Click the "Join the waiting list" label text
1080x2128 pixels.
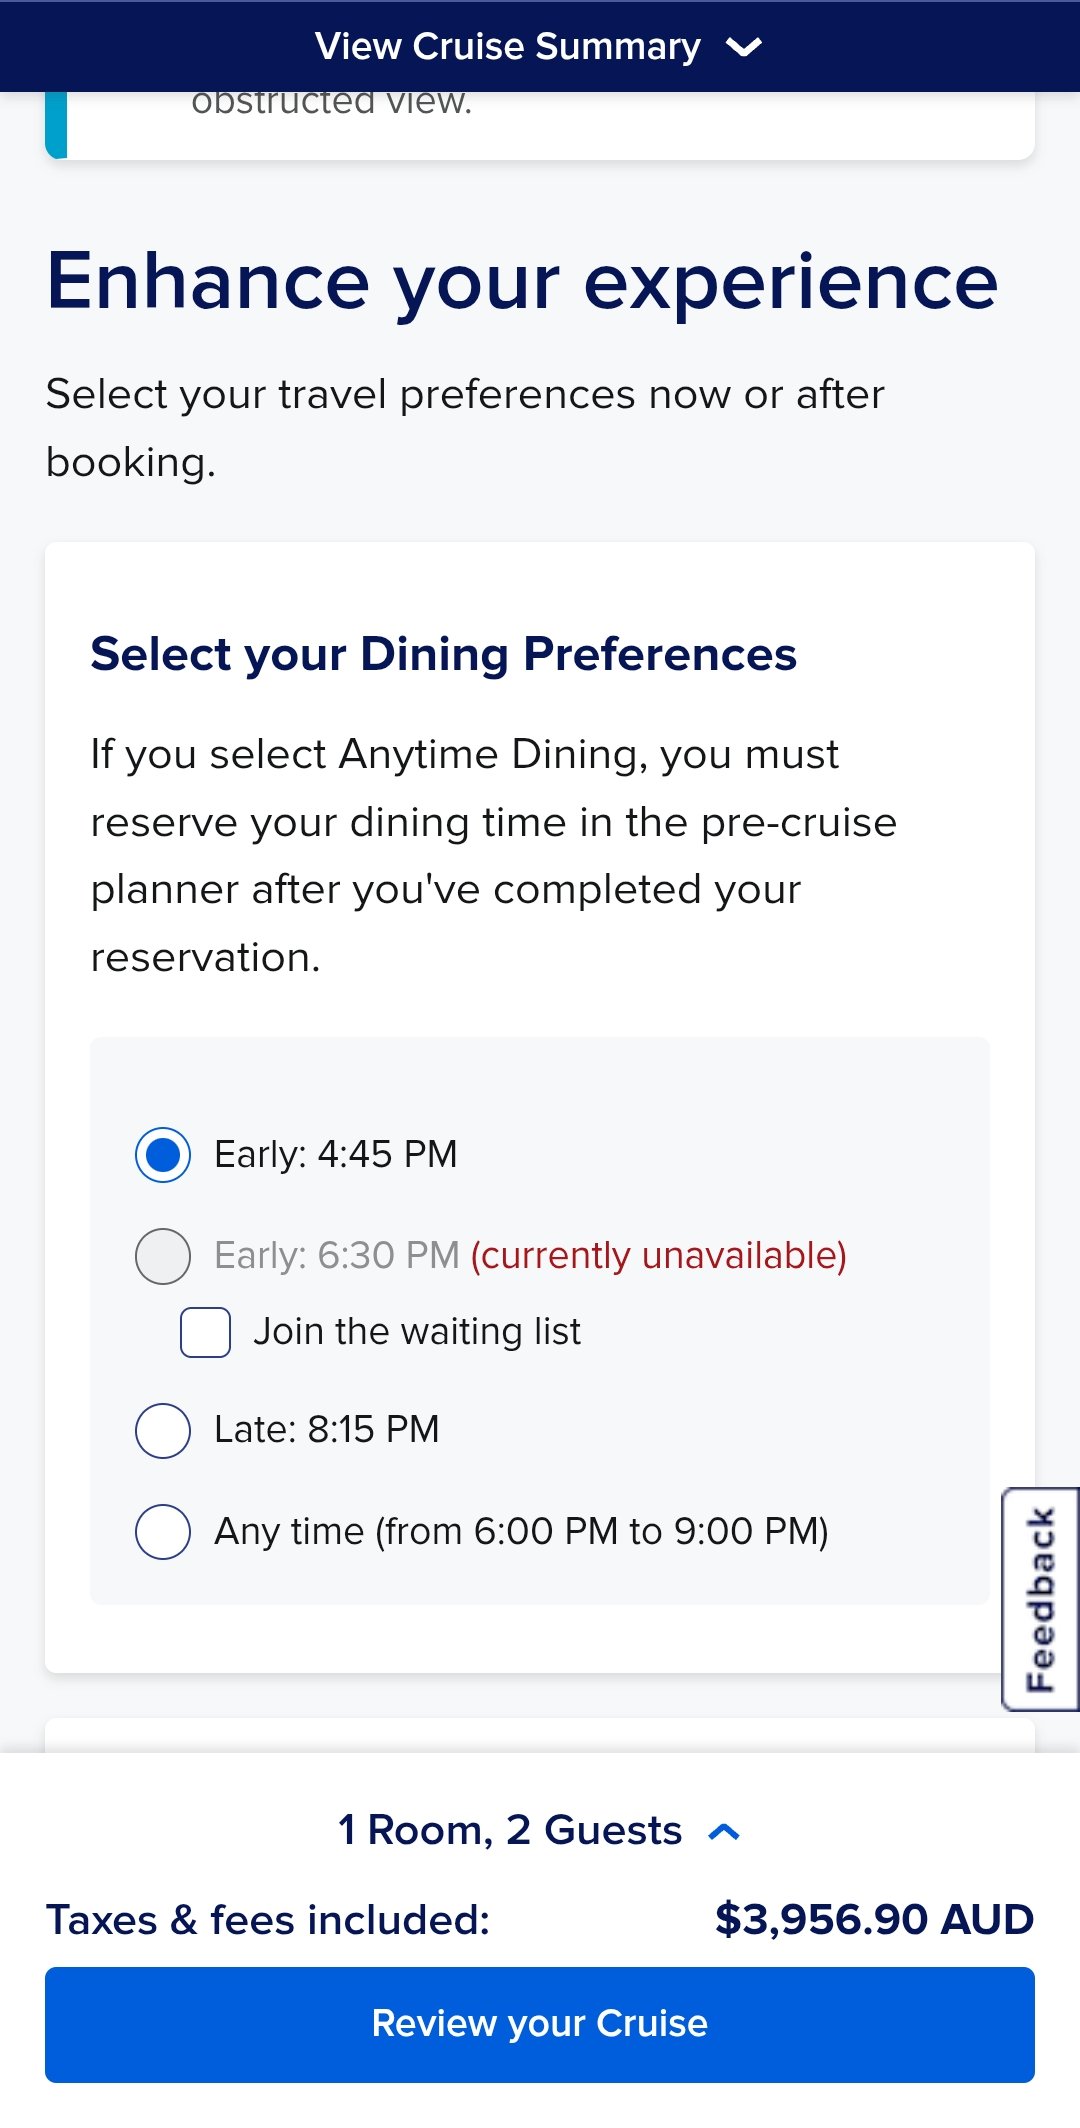click(x=416, y=1332)
